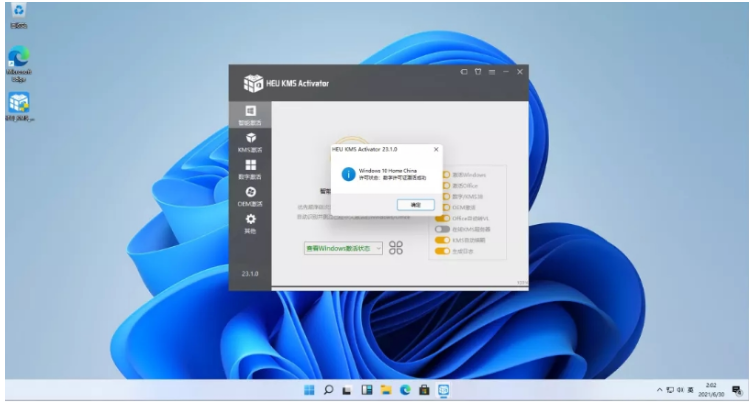The height and width of the screenshot is (407, 755).
Task: Open Microsoft Edge desktop shortcut
Action: pos(18,57)
